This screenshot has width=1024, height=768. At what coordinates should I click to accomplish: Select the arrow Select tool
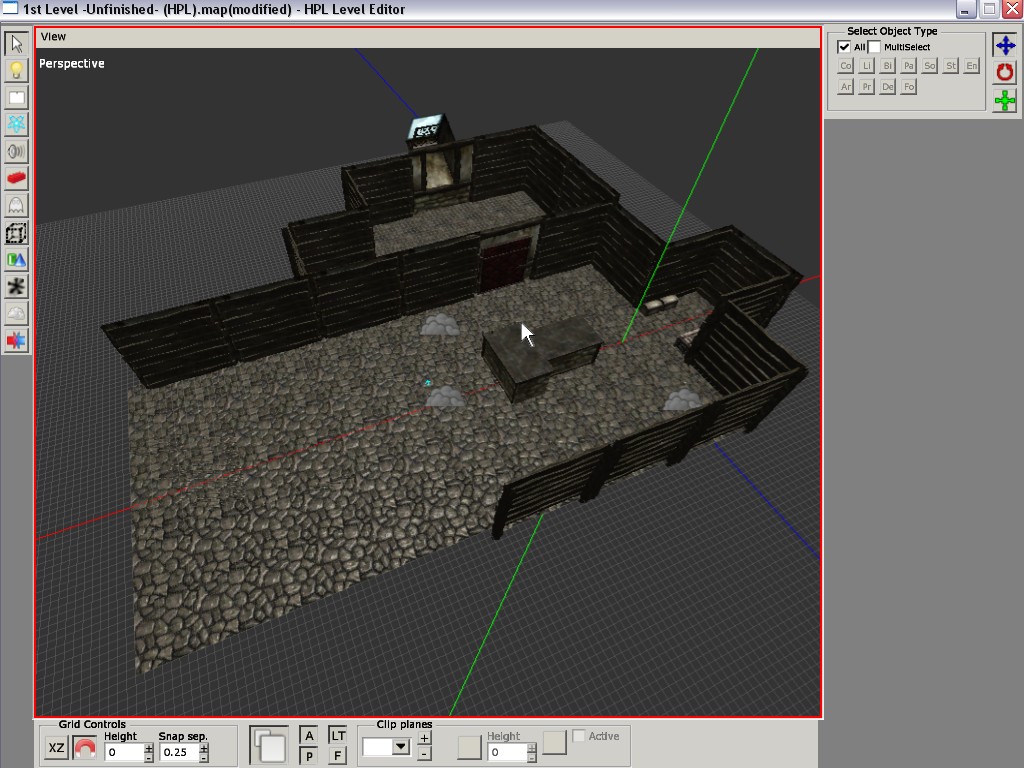pyautogui.click(x=16, y=44)
